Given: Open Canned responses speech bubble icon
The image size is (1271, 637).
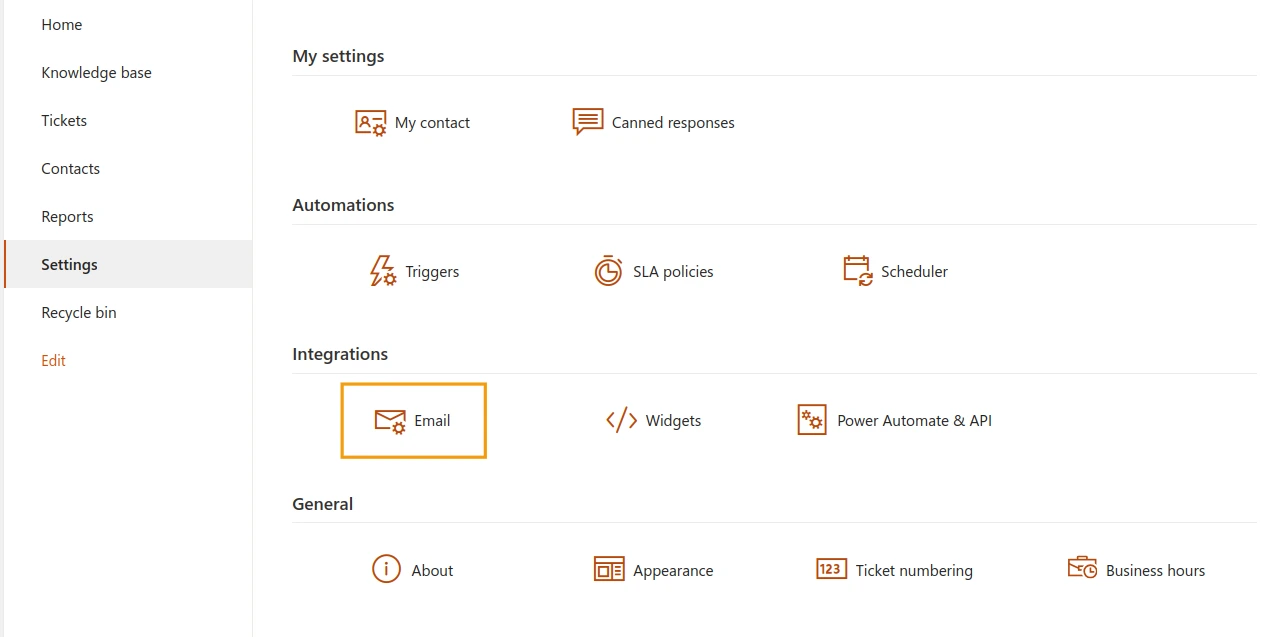Looking at the screenshot, I should [x=587, y=122].
